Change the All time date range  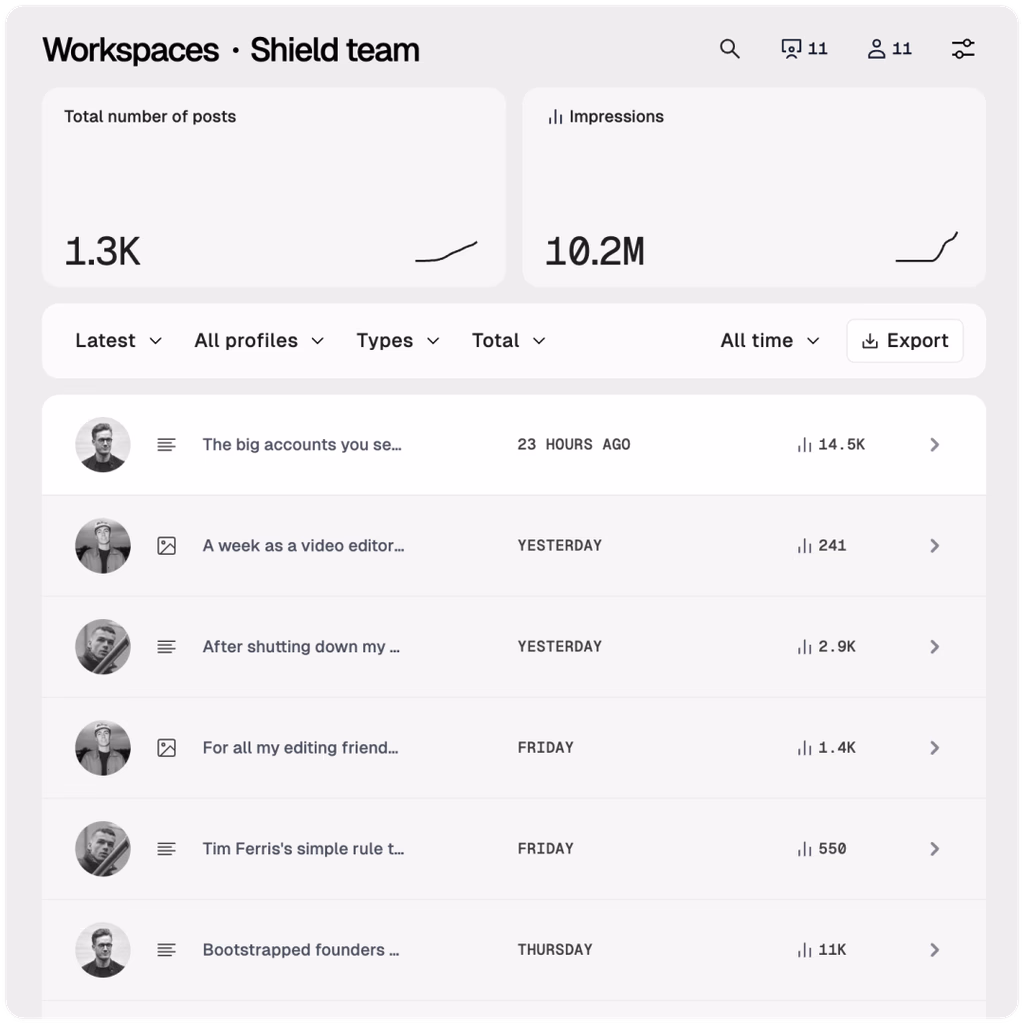tap(768, 340)
